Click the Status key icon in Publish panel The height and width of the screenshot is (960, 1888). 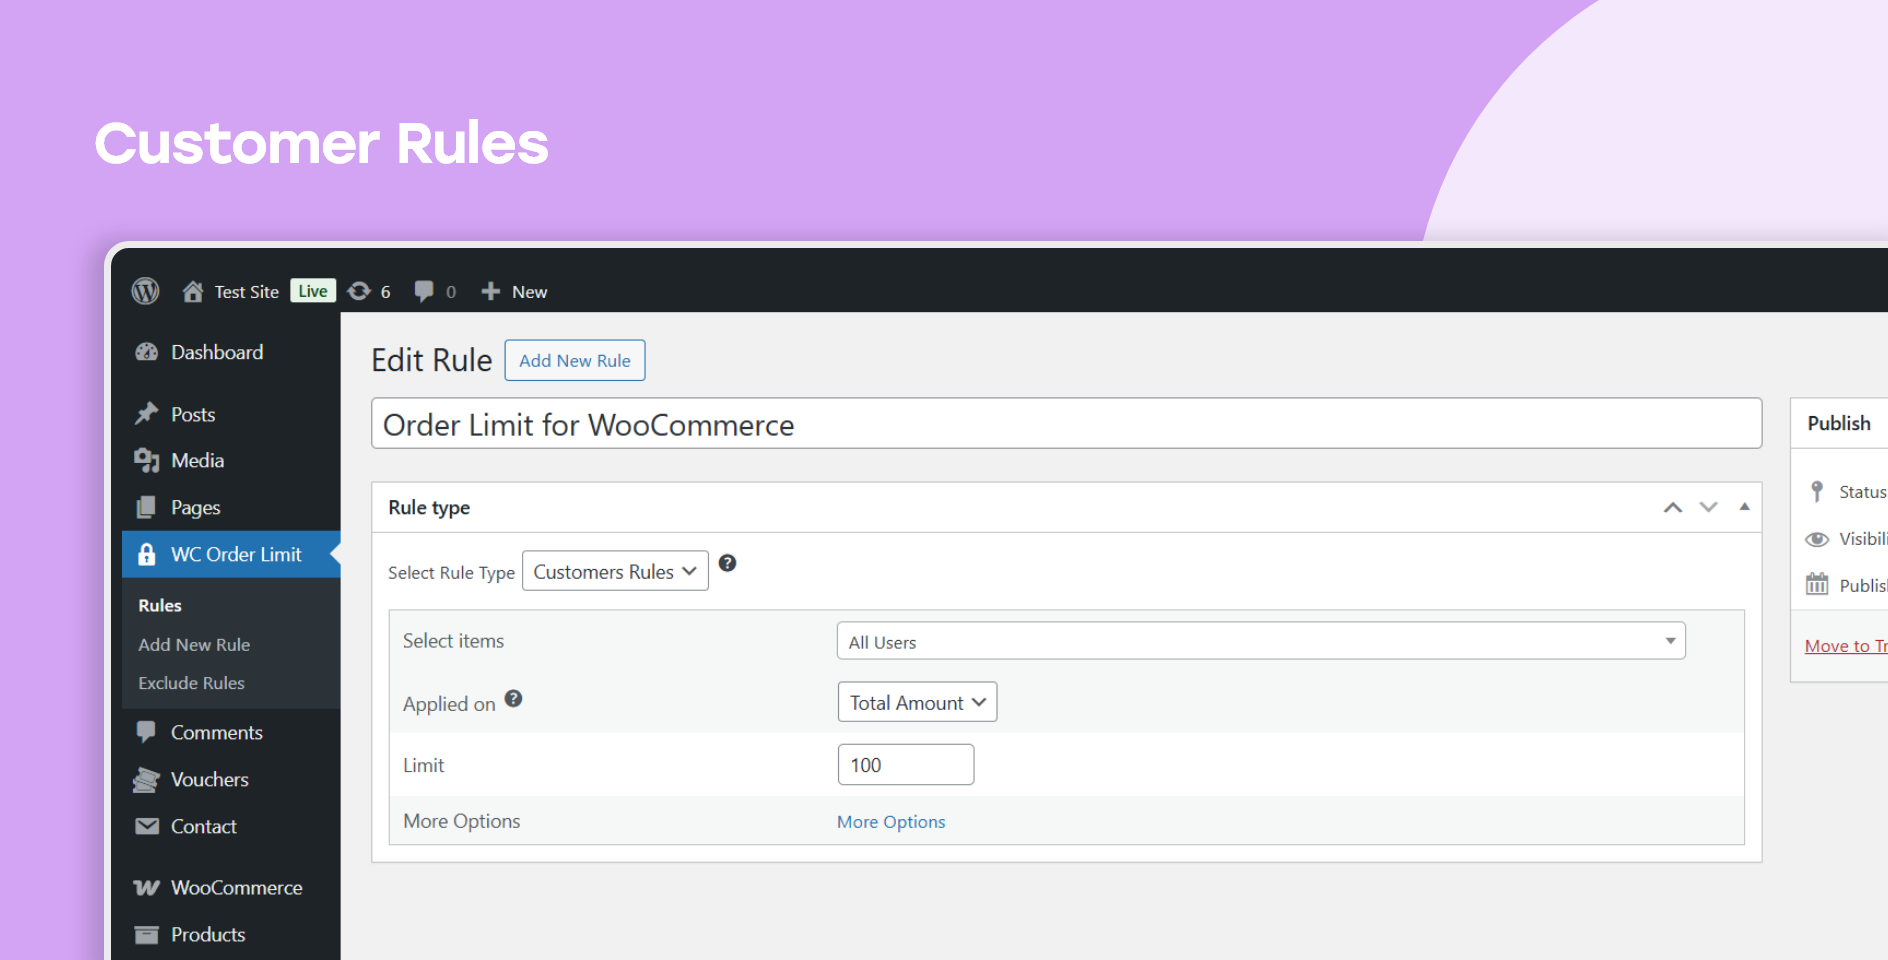tap(1817, 491)
